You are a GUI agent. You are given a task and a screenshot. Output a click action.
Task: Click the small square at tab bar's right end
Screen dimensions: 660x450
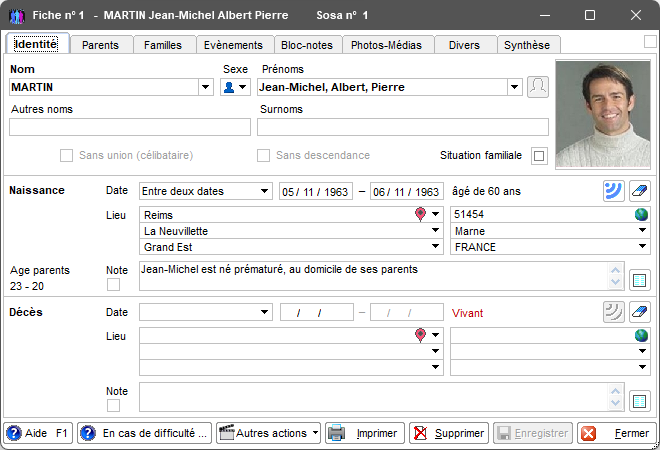(650, 42)
